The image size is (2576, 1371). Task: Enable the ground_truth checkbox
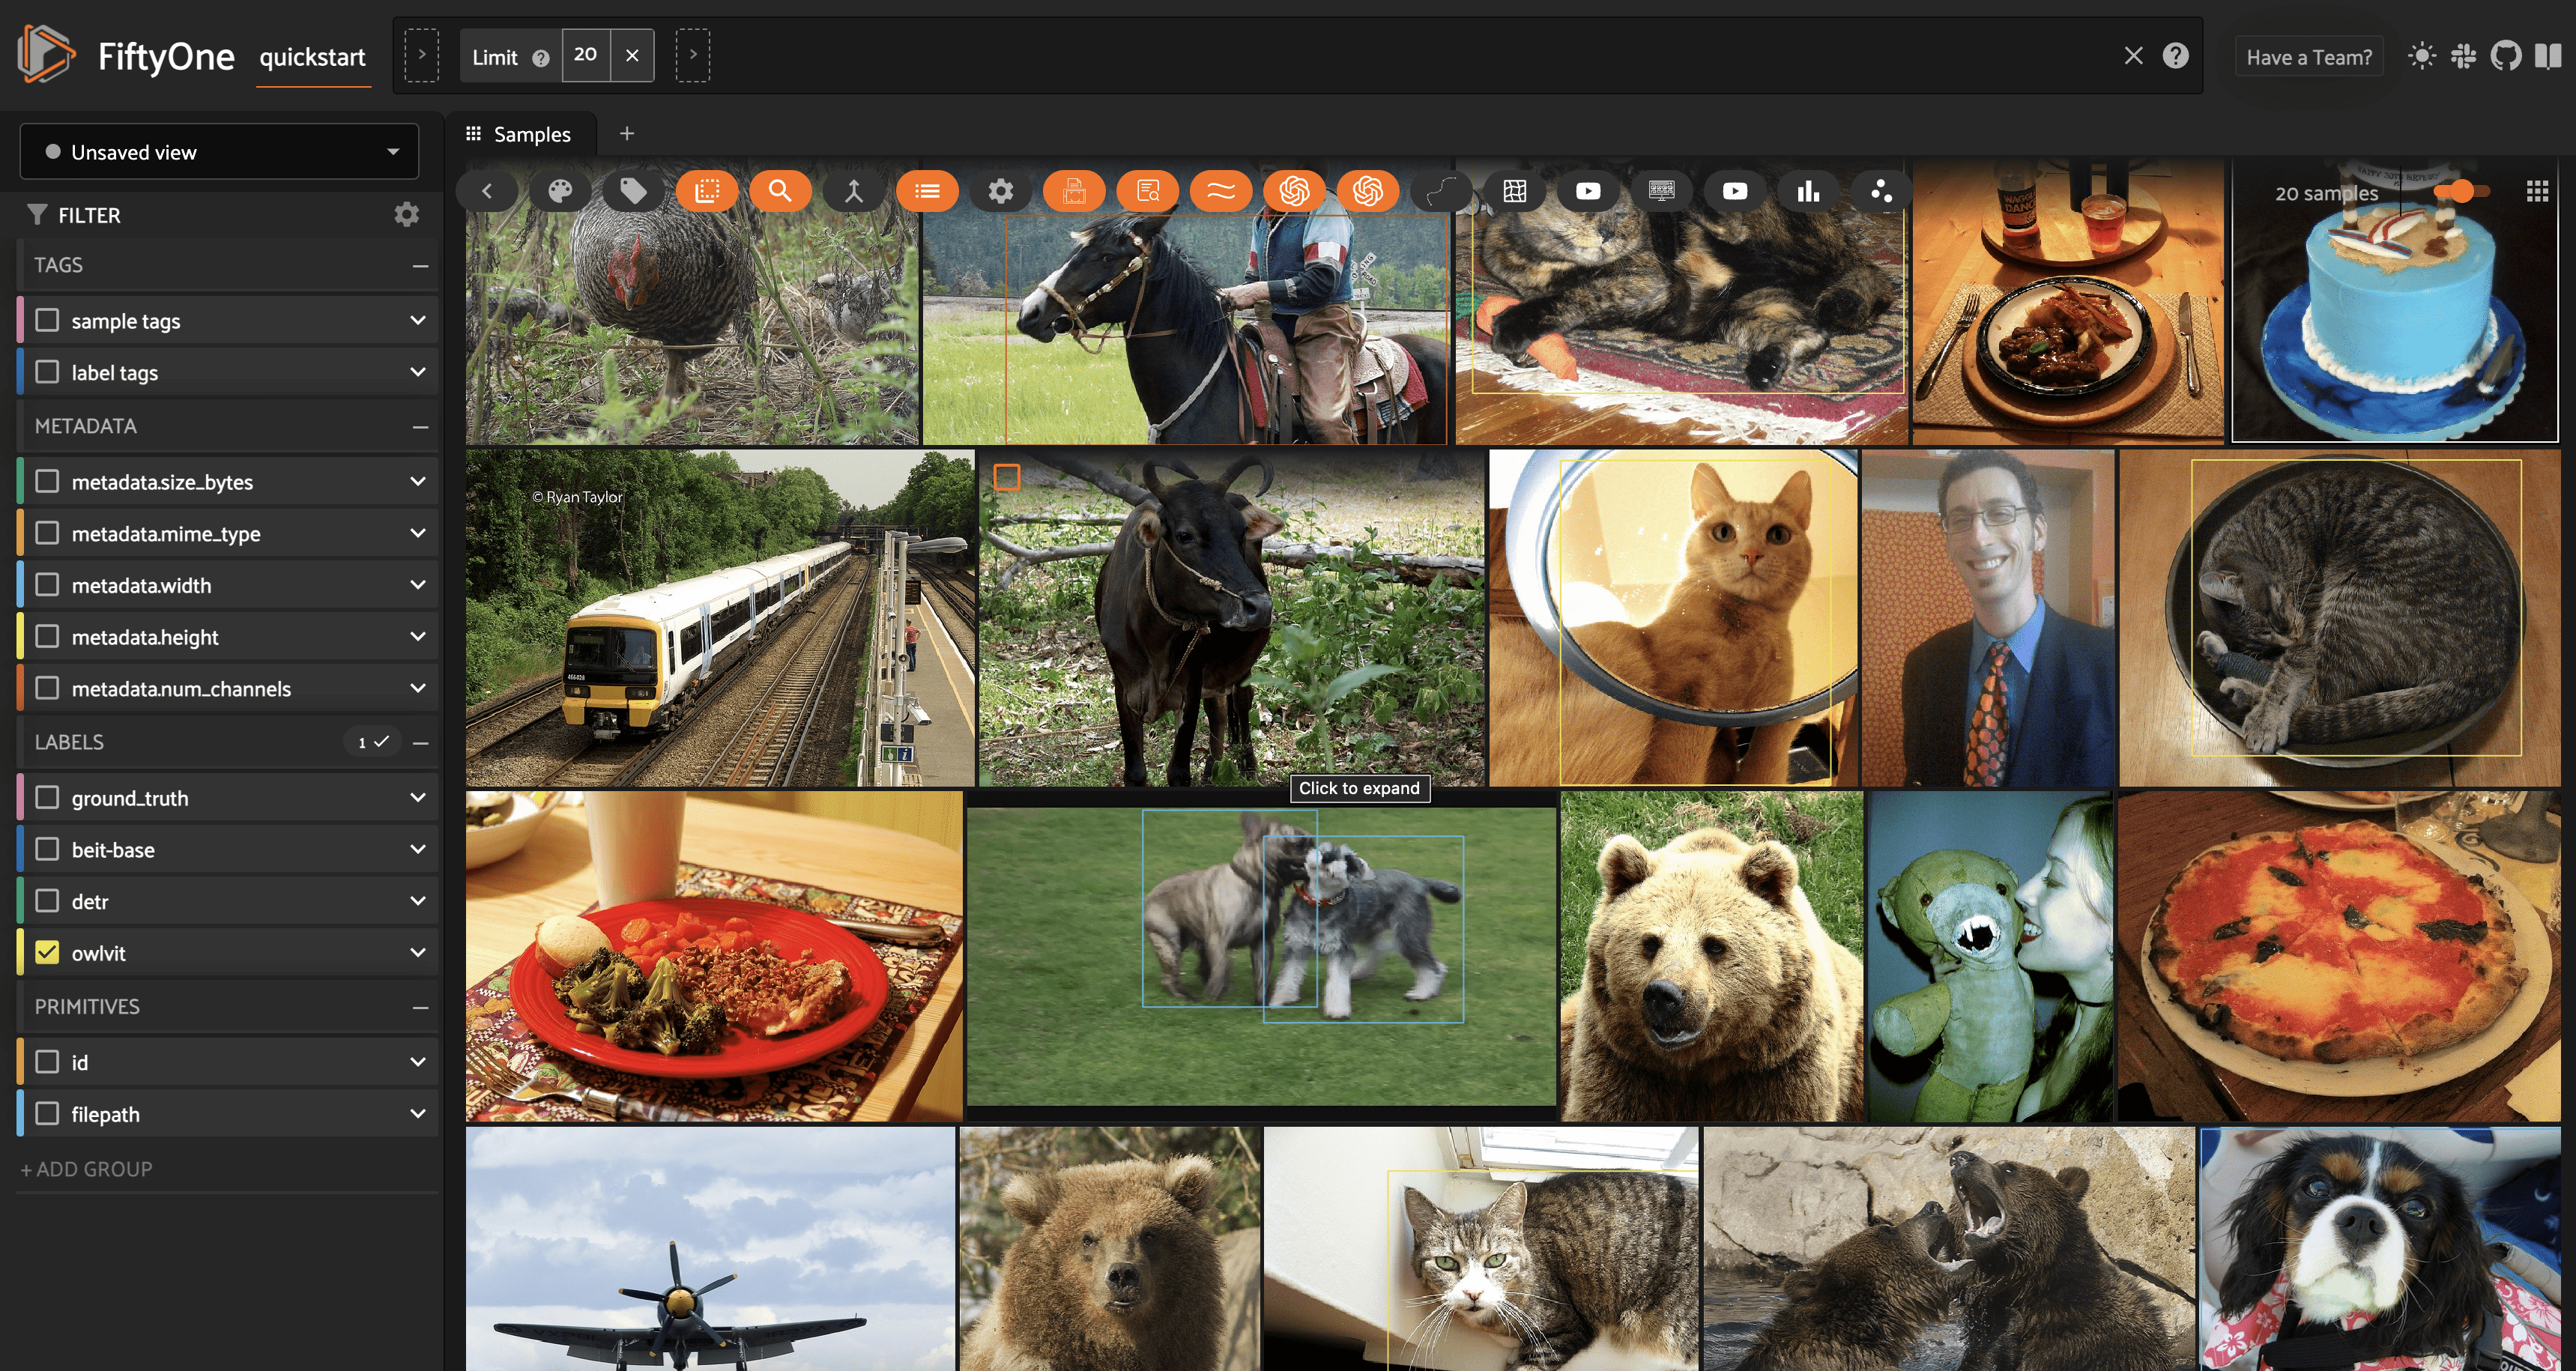coord(47,797)
